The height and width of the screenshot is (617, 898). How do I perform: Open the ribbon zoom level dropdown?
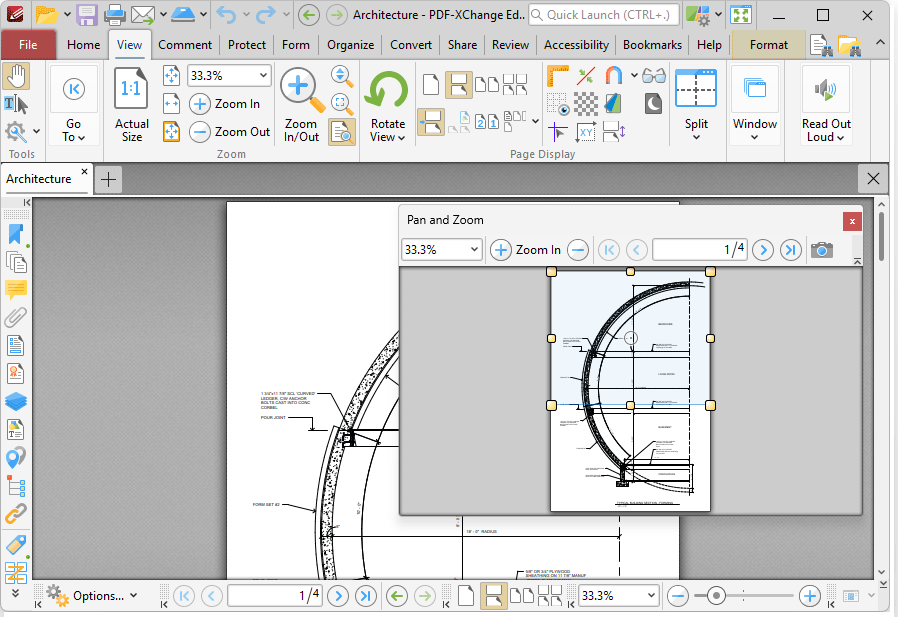(263, 76)
